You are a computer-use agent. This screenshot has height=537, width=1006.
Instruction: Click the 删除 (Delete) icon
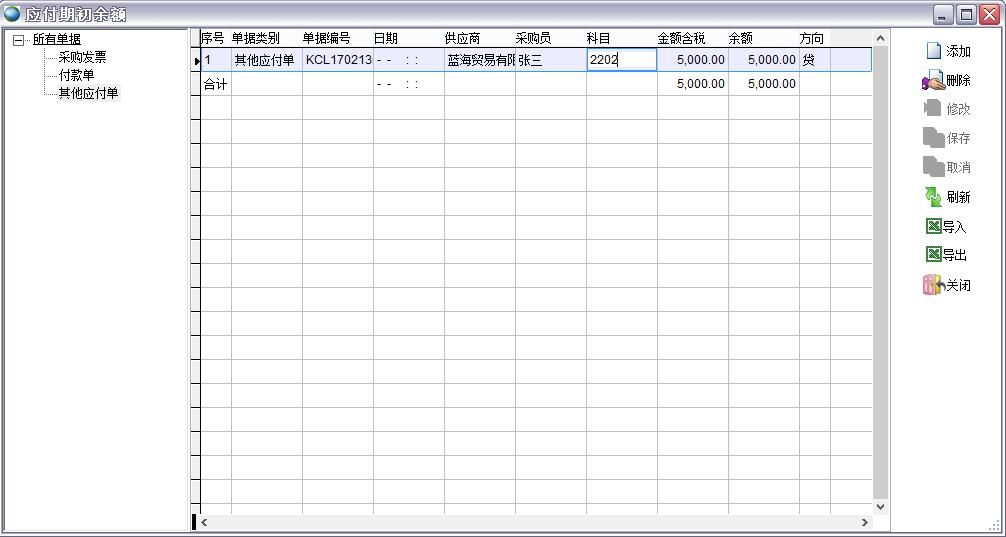tap(933, 81)
